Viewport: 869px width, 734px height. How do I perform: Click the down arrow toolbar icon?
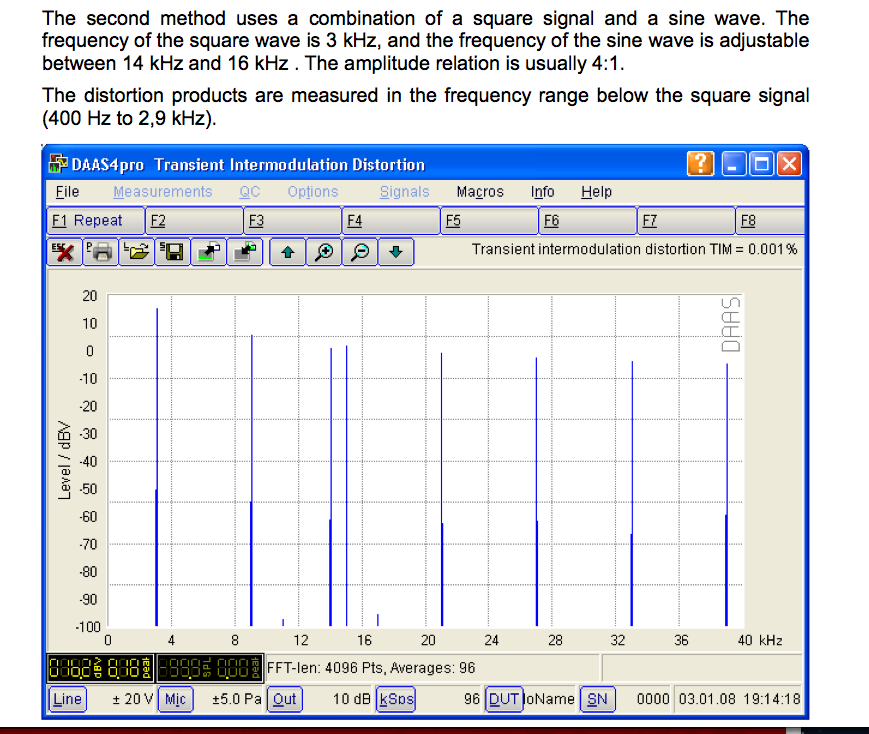(396, 252)
